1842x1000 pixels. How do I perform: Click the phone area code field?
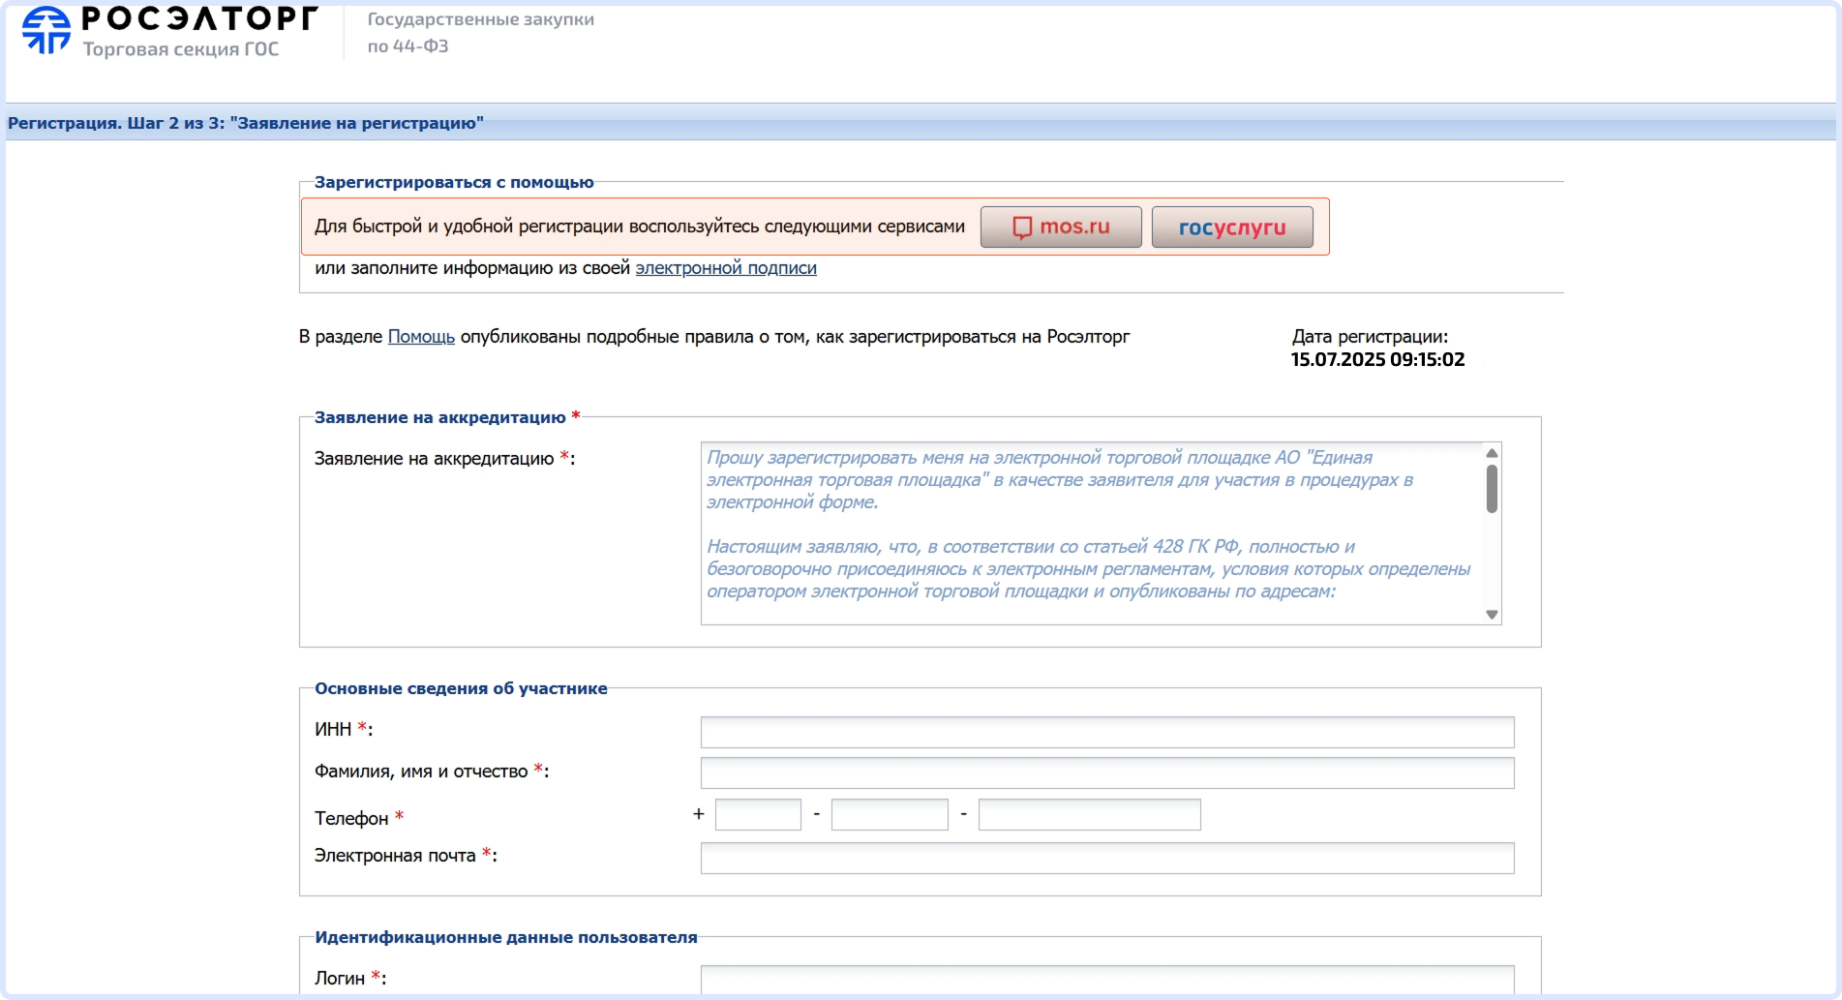click(889, 815)
